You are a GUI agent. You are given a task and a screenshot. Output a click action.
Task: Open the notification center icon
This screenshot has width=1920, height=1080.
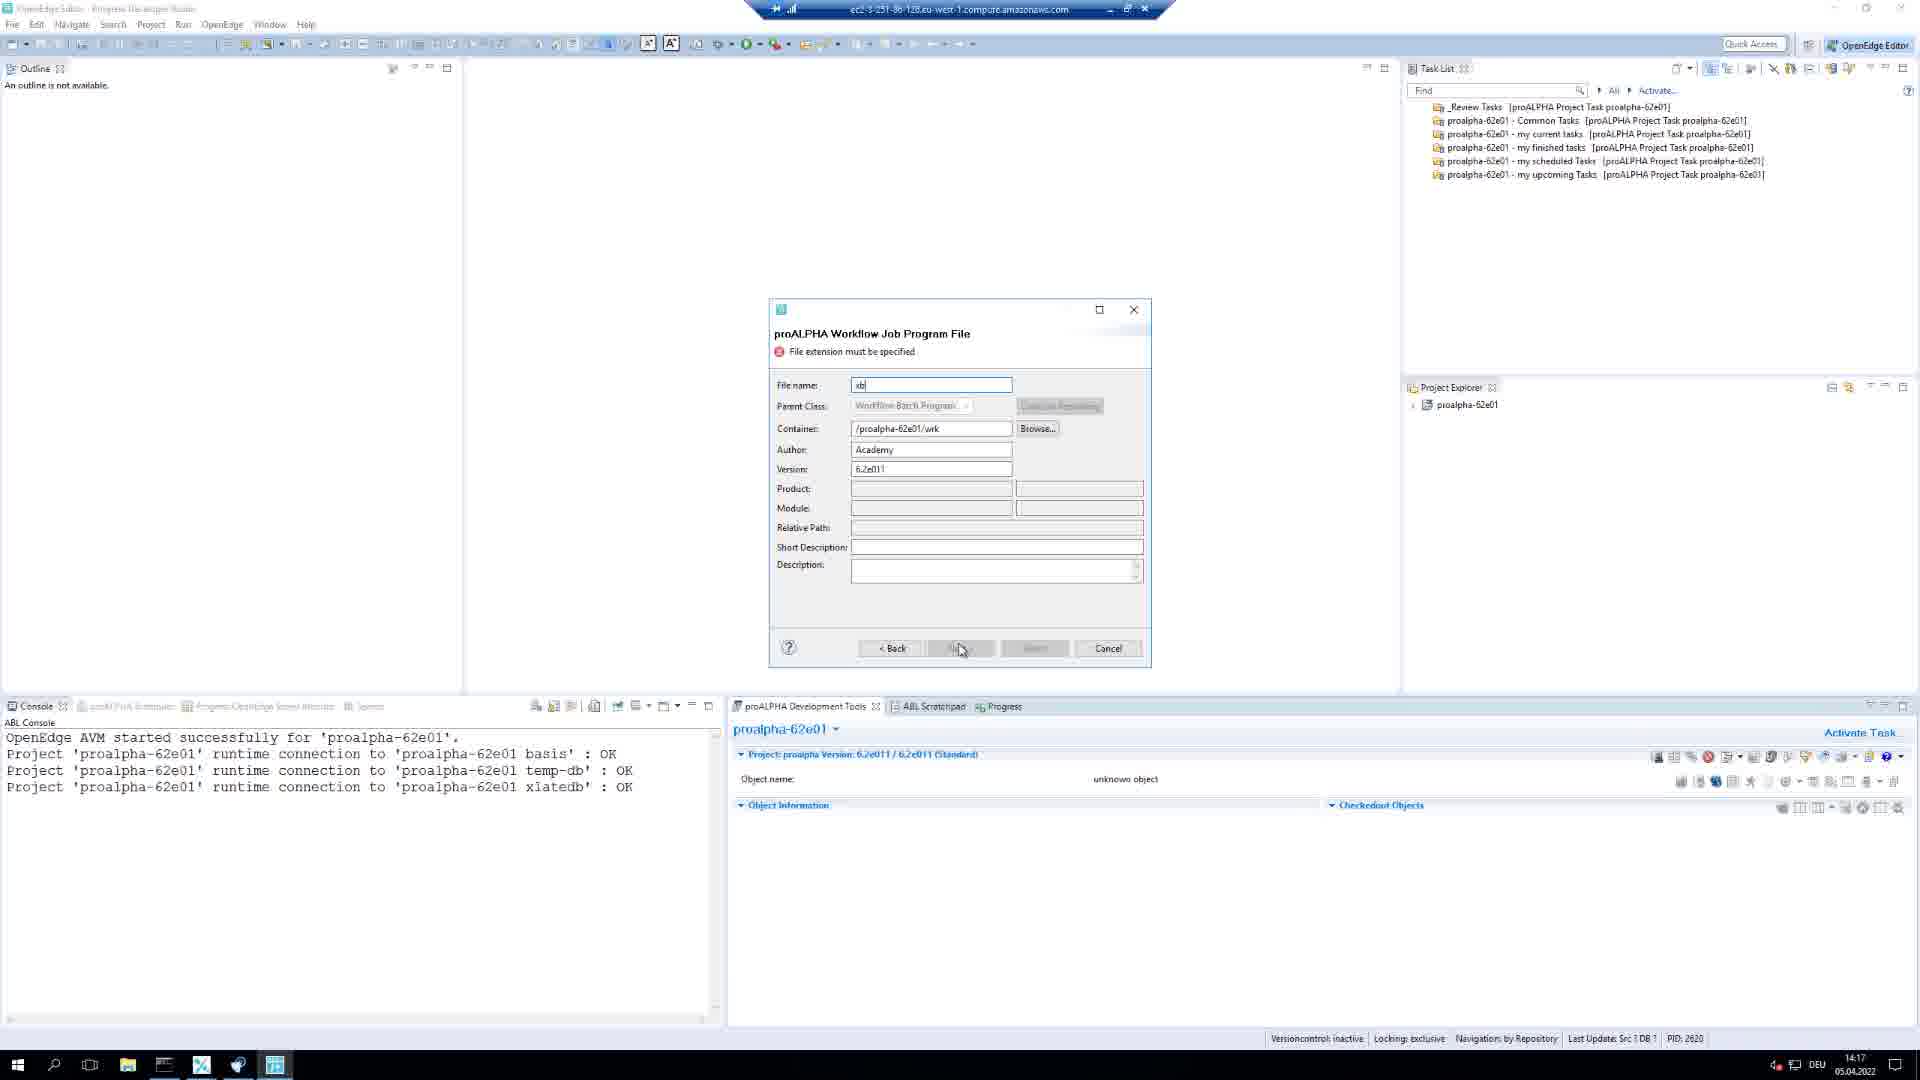[1895, 1065]
